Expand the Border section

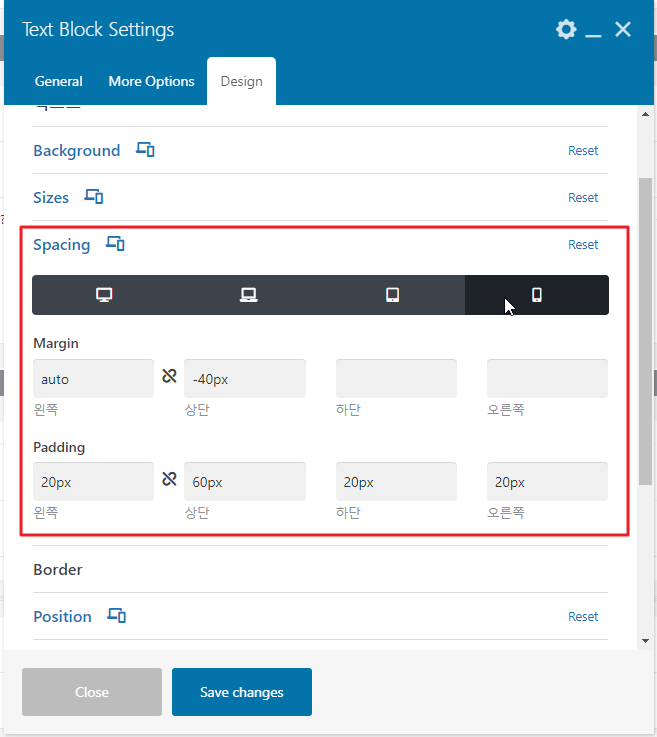click(x=58, y=570)
